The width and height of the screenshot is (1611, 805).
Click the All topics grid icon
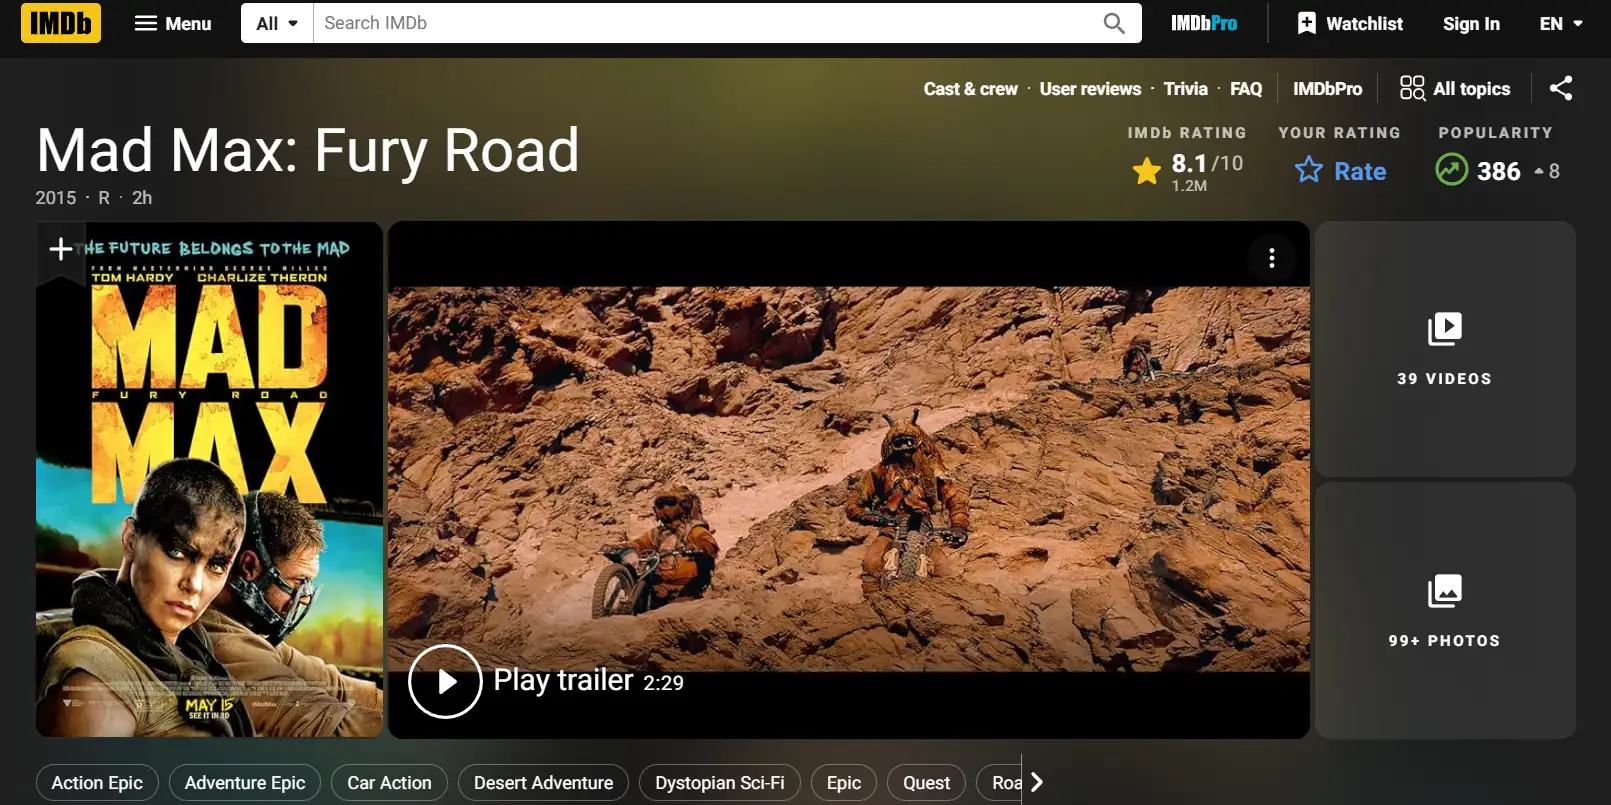pos(1412,88)
